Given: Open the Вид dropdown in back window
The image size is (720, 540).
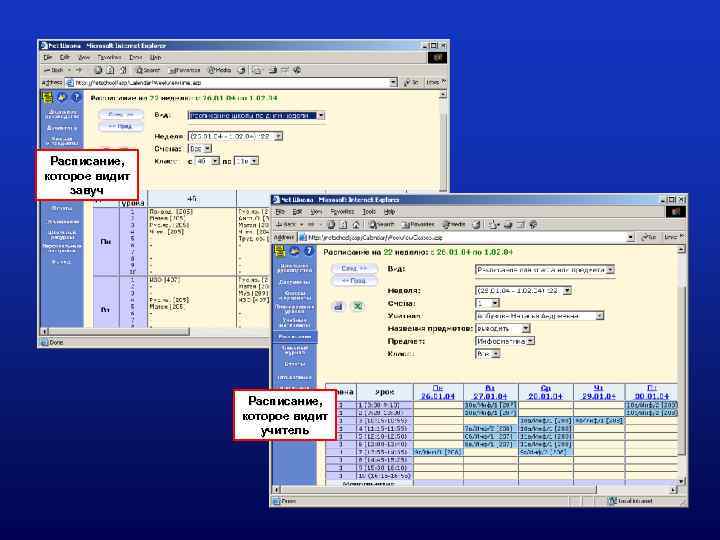Looking at the screenshot, I should pos(321,115).
